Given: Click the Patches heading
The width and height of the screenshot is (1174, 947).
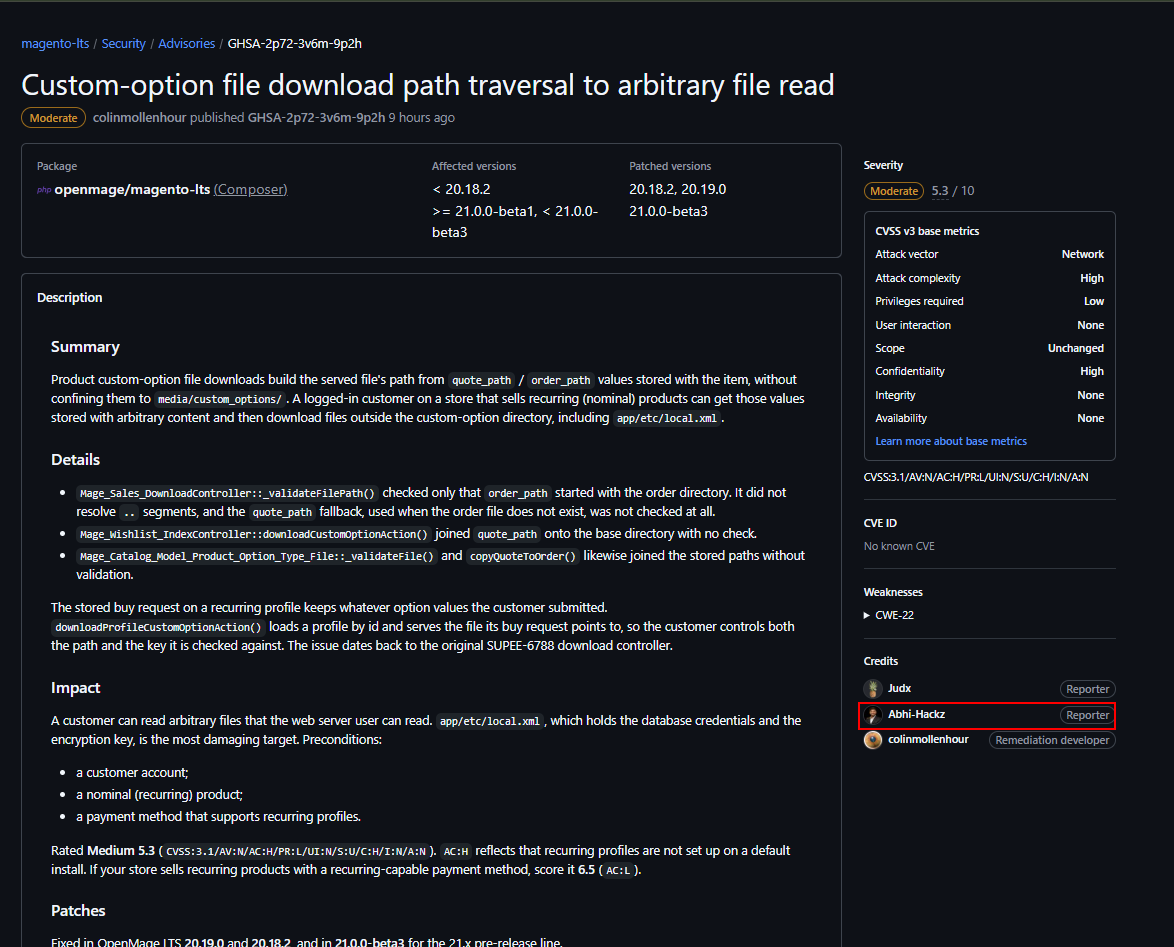Looking at the screenshot, I should click(78, 911).
